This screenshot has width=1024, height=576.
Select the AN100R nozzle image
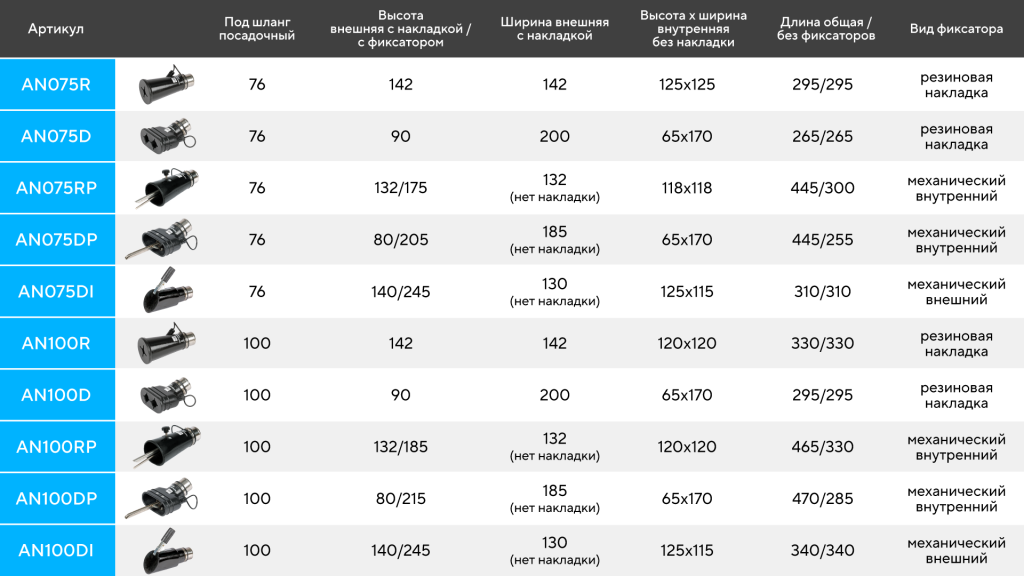pos(162,343)
